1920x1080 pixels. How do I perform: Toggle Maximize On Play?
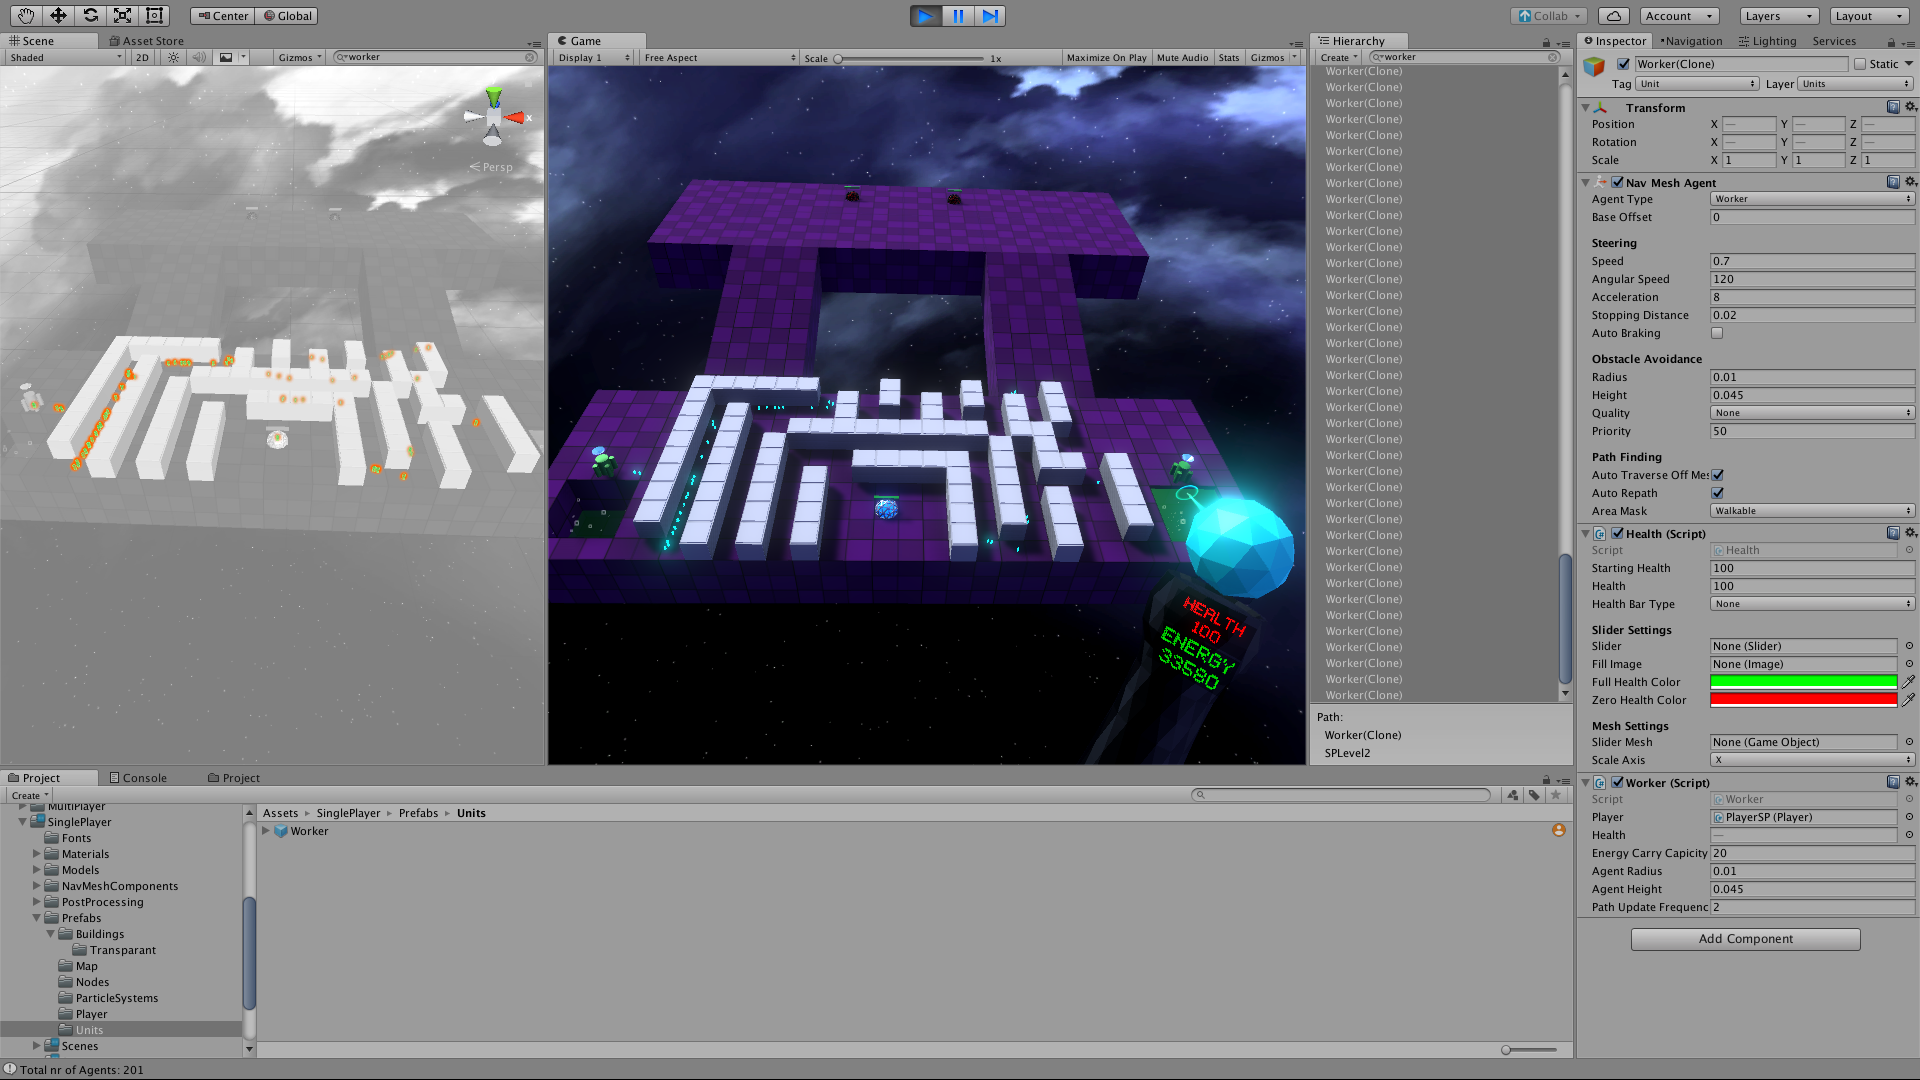(1106, 58)
